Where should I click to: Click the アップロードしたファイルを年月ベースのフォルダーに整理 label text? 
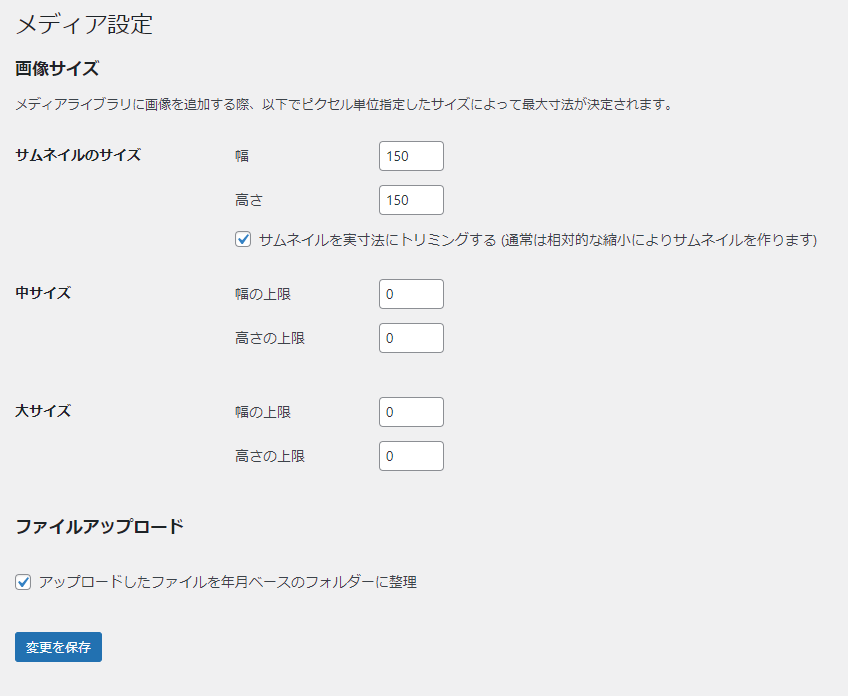pos(227,582)
